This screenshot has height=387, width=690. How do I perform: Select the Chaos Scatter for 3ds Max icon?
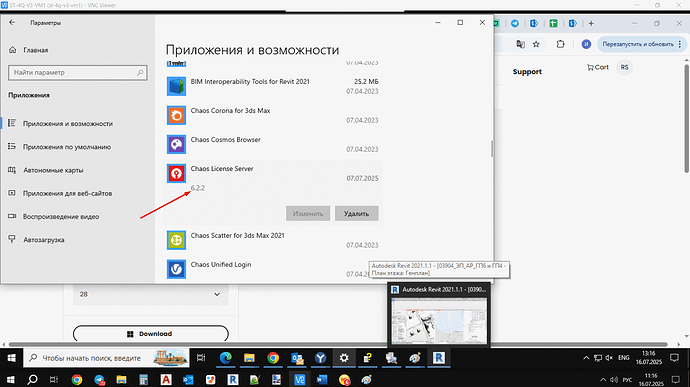pos(176,240)
